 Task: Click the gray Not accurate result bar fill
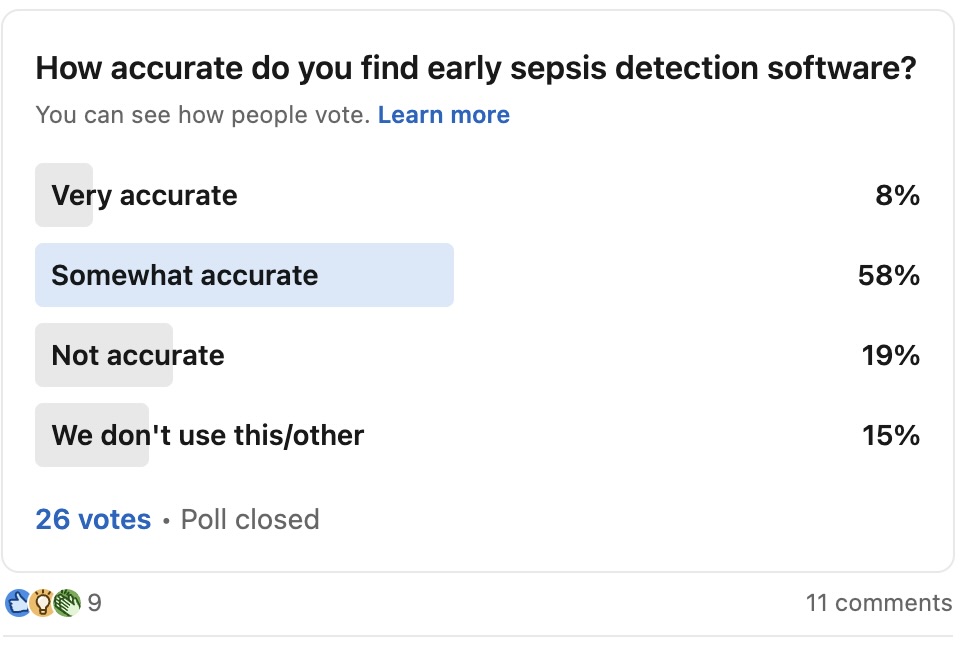point(103,355)
